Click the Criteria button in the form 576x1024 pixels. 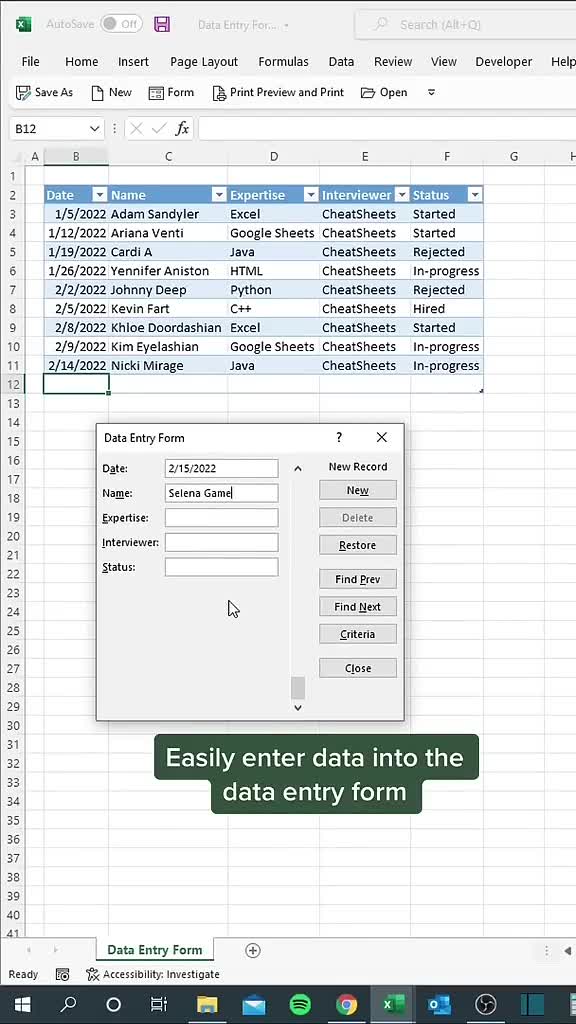pos(357,633)
